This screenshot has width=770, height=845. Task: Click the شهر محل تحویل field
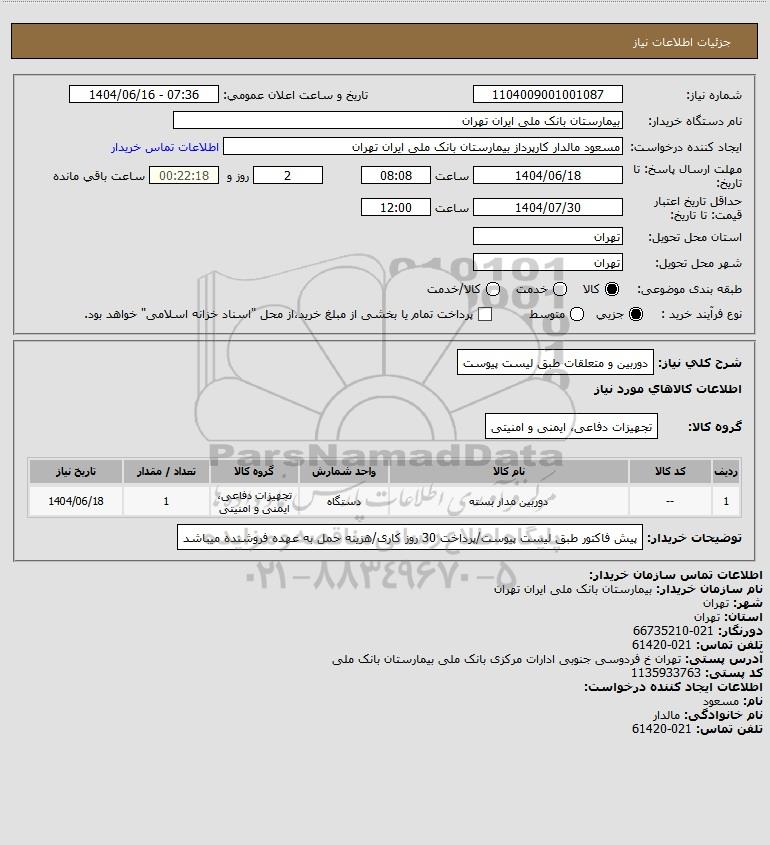(x=547, y=262)
